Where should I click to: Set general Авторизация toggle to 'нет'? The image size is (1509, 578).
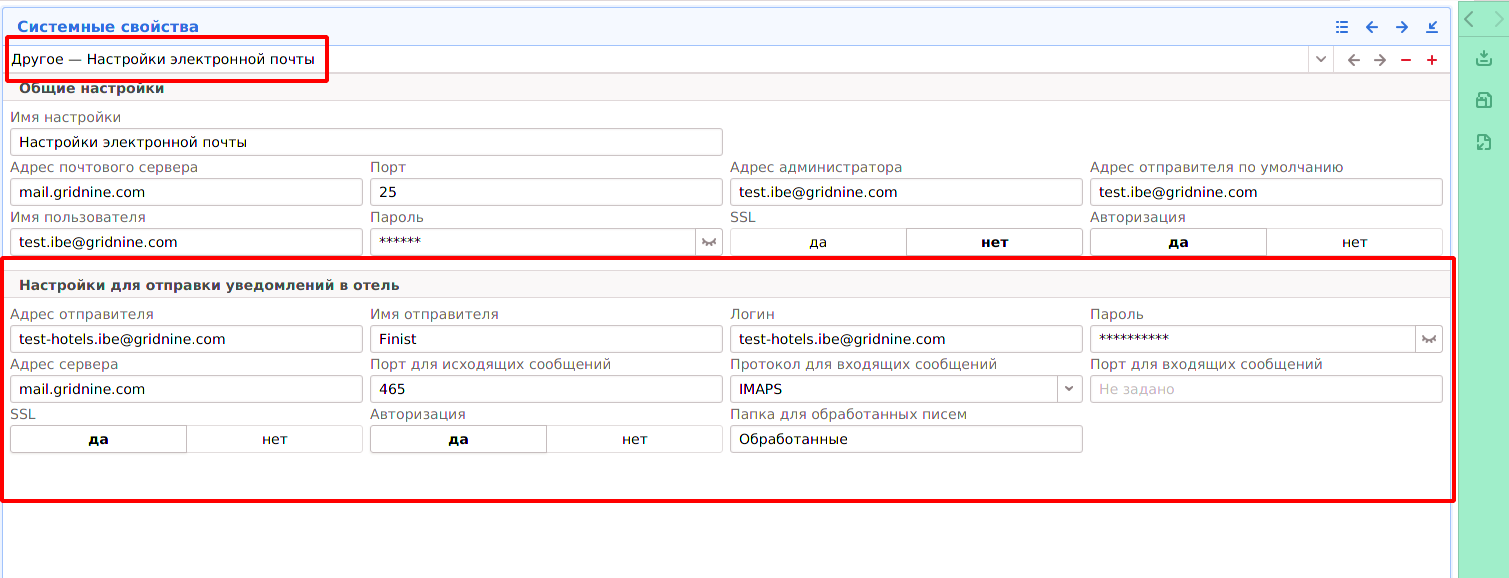pos(1354,242)
